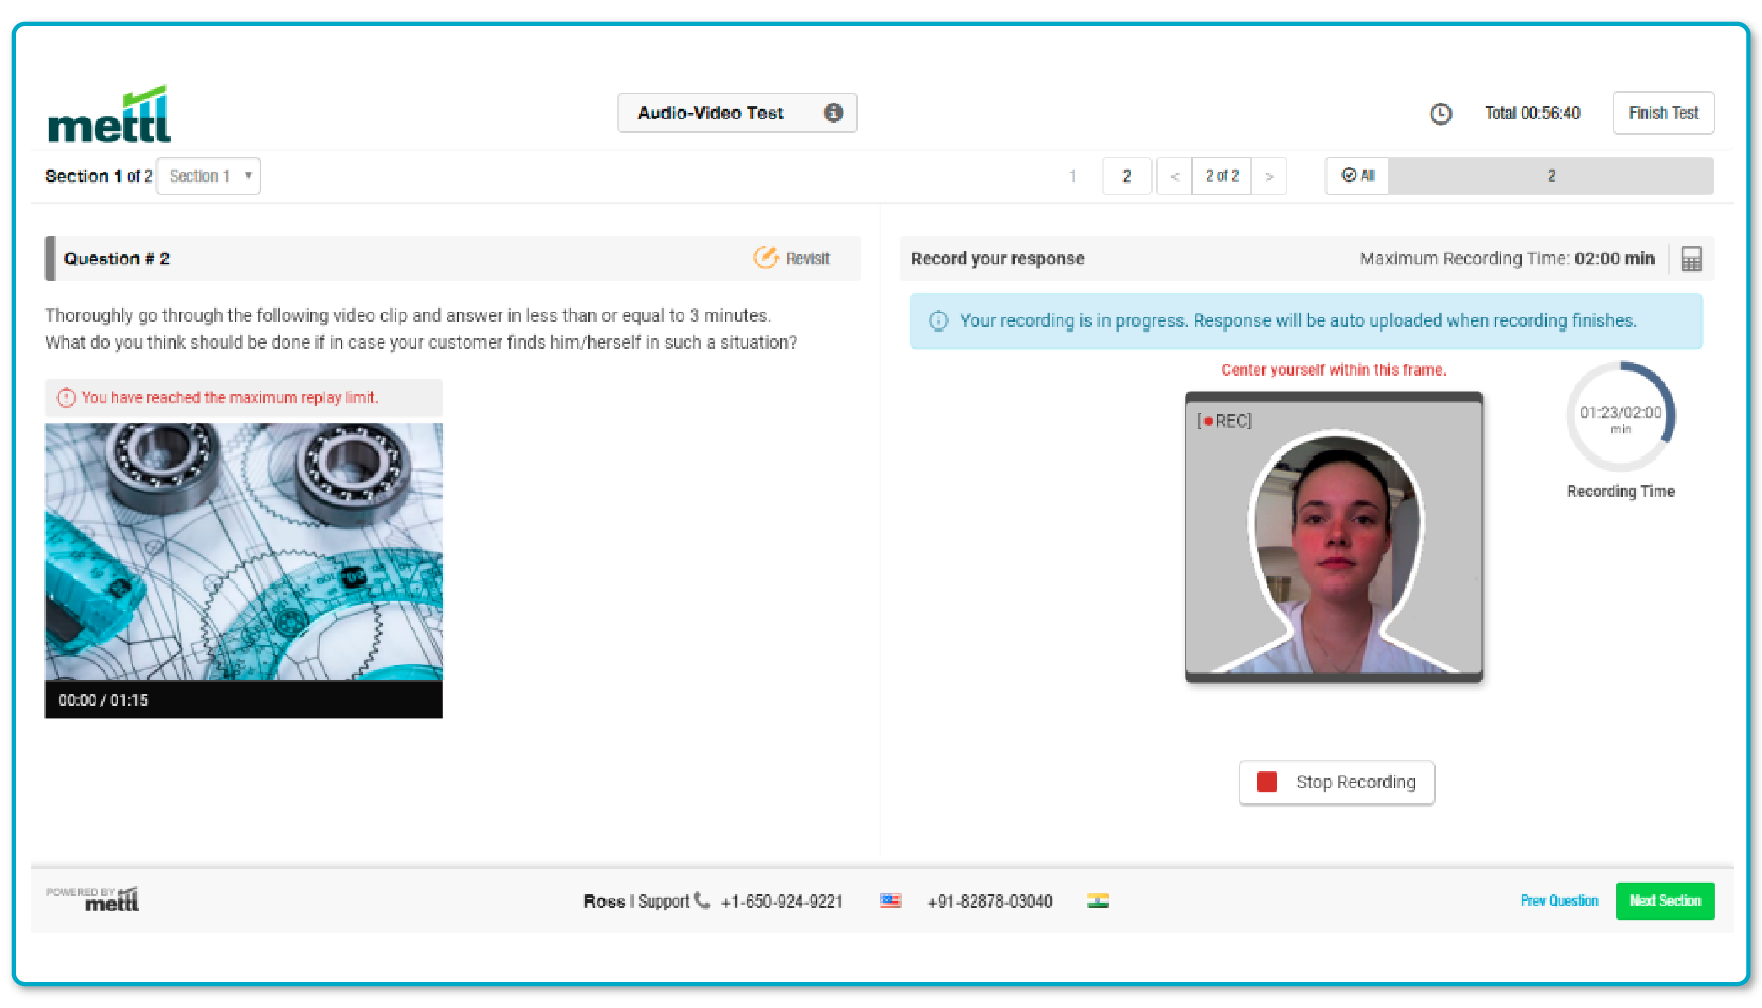Image resolution: width=1762 pixels, height=1008 pixels.
Task: Click the 2 of 2 page indicator
Action: (x=1222, y=176)
